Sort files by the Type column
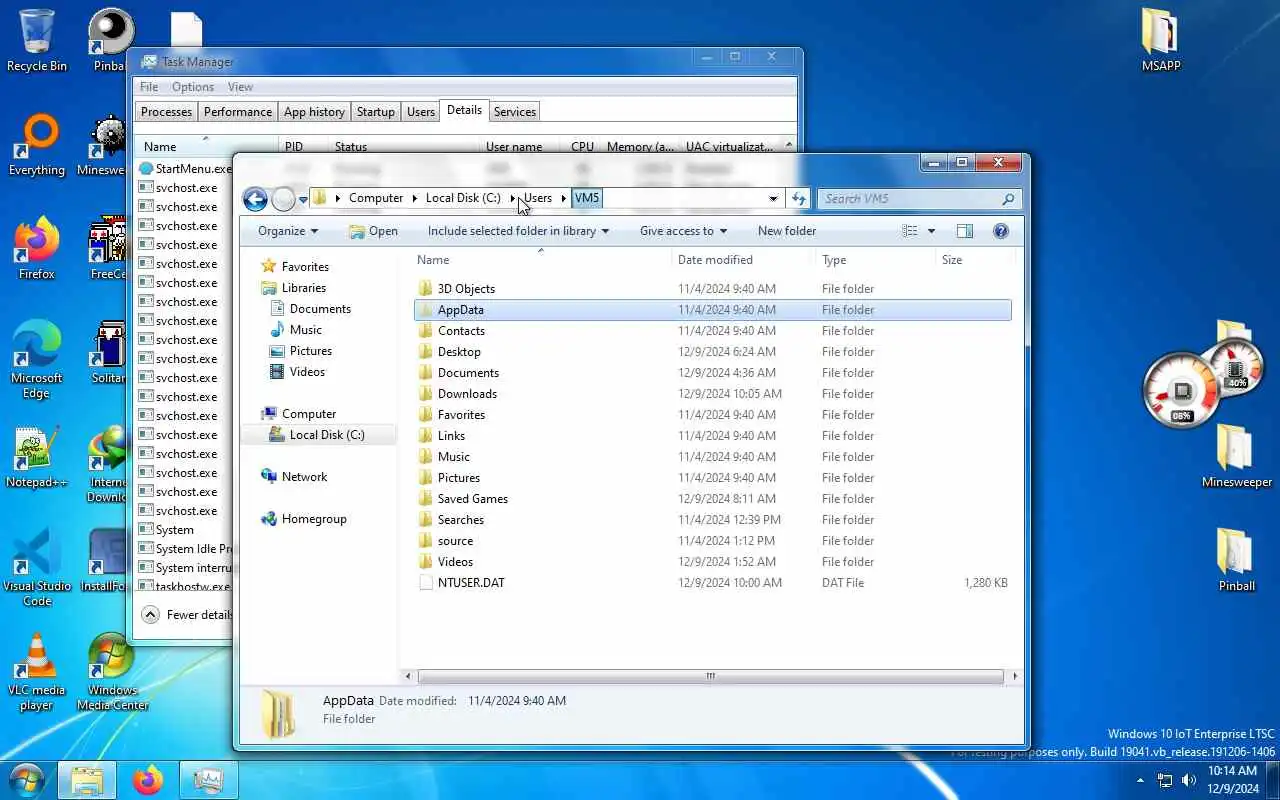 point(876,260)
